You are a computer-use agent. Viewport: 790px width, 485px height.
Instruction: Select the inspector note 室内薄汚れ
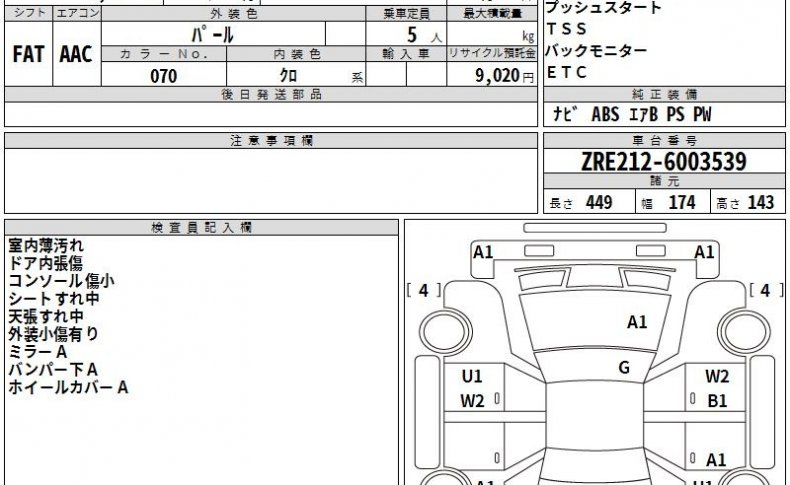(46, 246)
